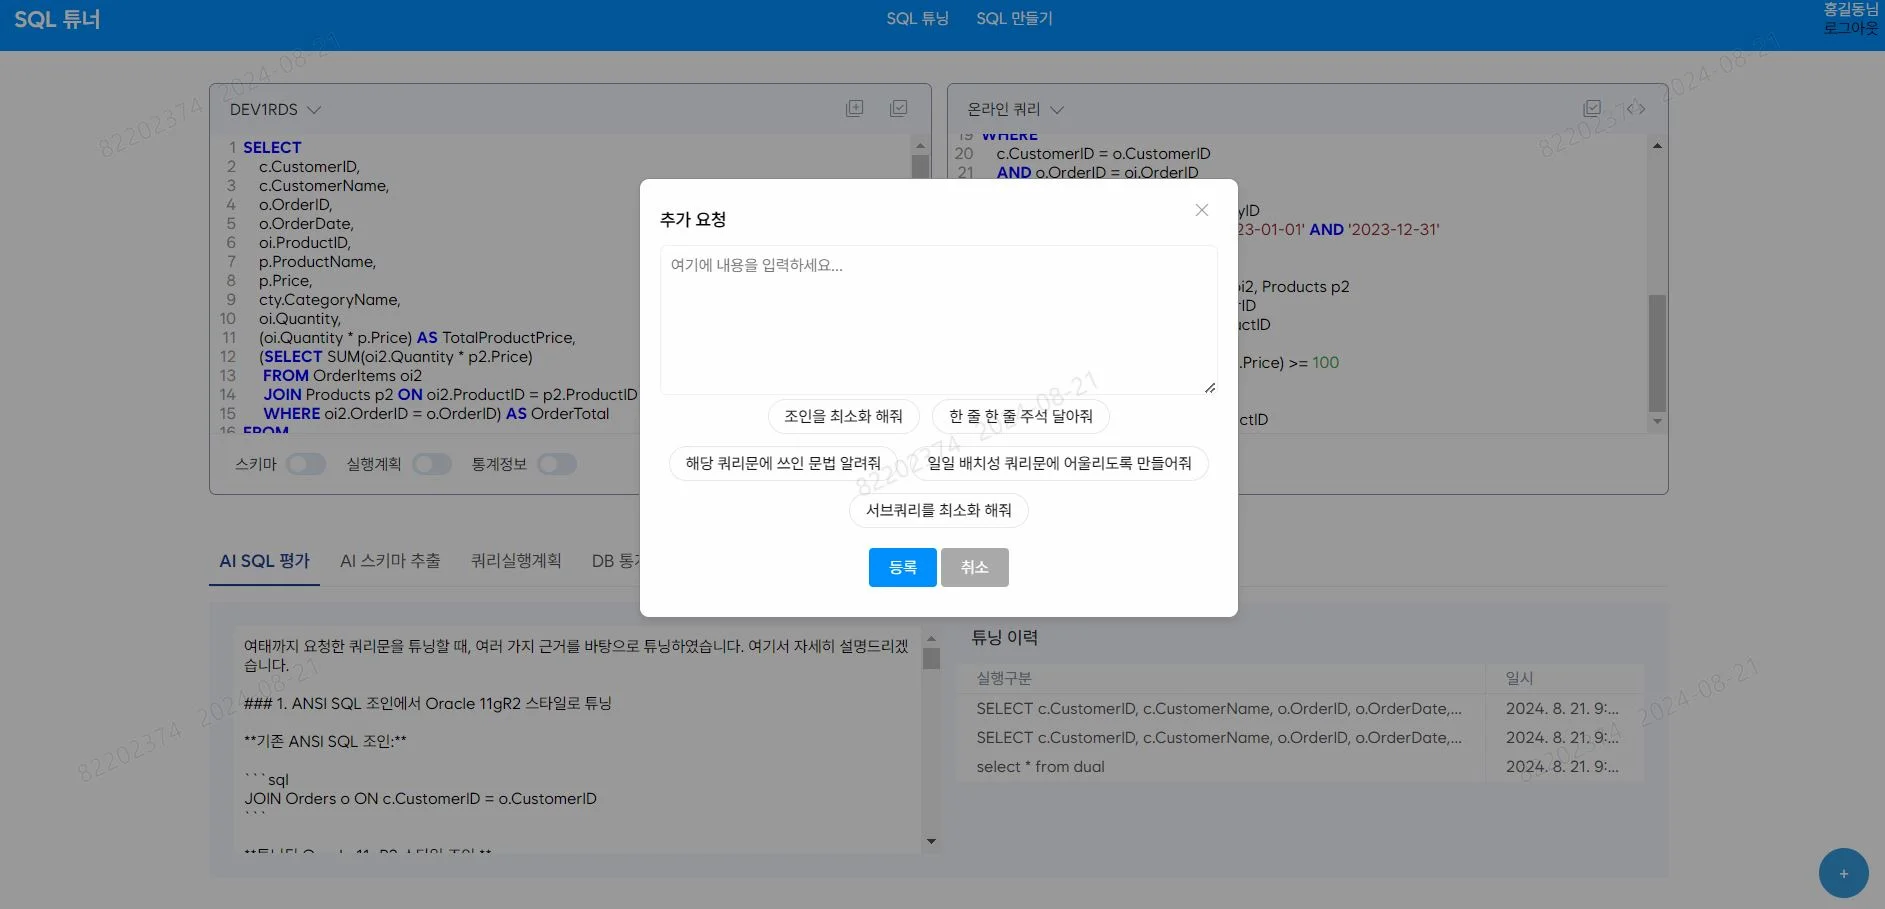Open the SQL 만들기 menu
The width and height of the screenshot is (1885, 909).
tap(1014, 18)
